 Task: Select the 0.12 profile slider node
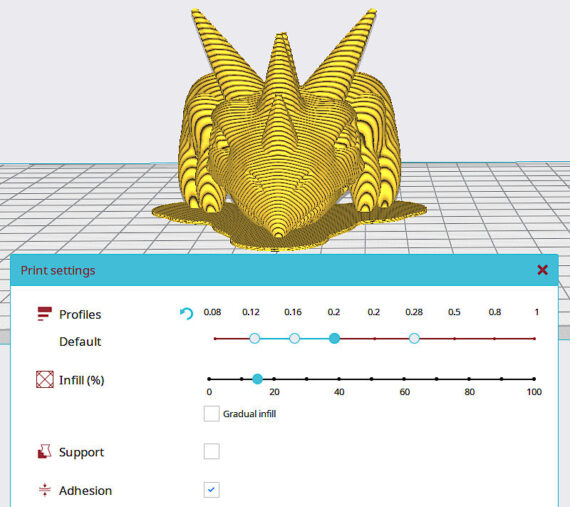pos(255,338)
